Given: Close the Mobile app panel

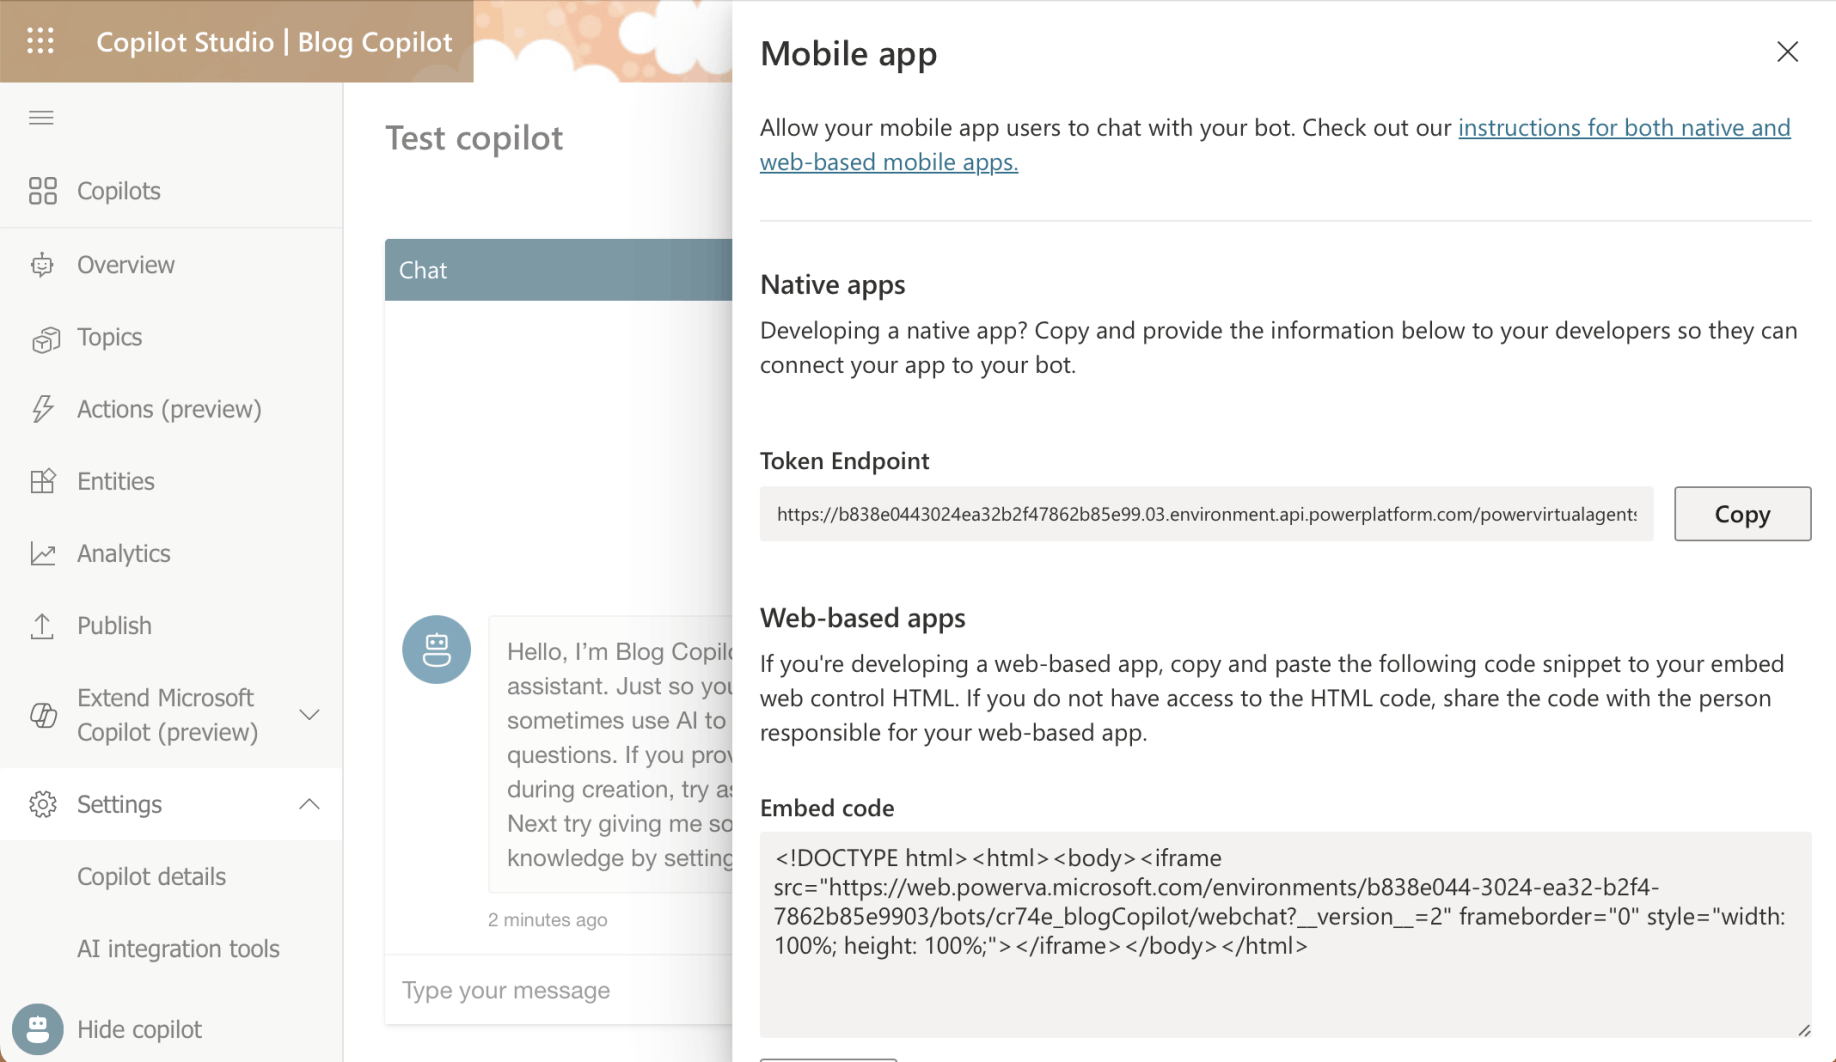Looking at the screenshot, I should tap(1787, 52).
